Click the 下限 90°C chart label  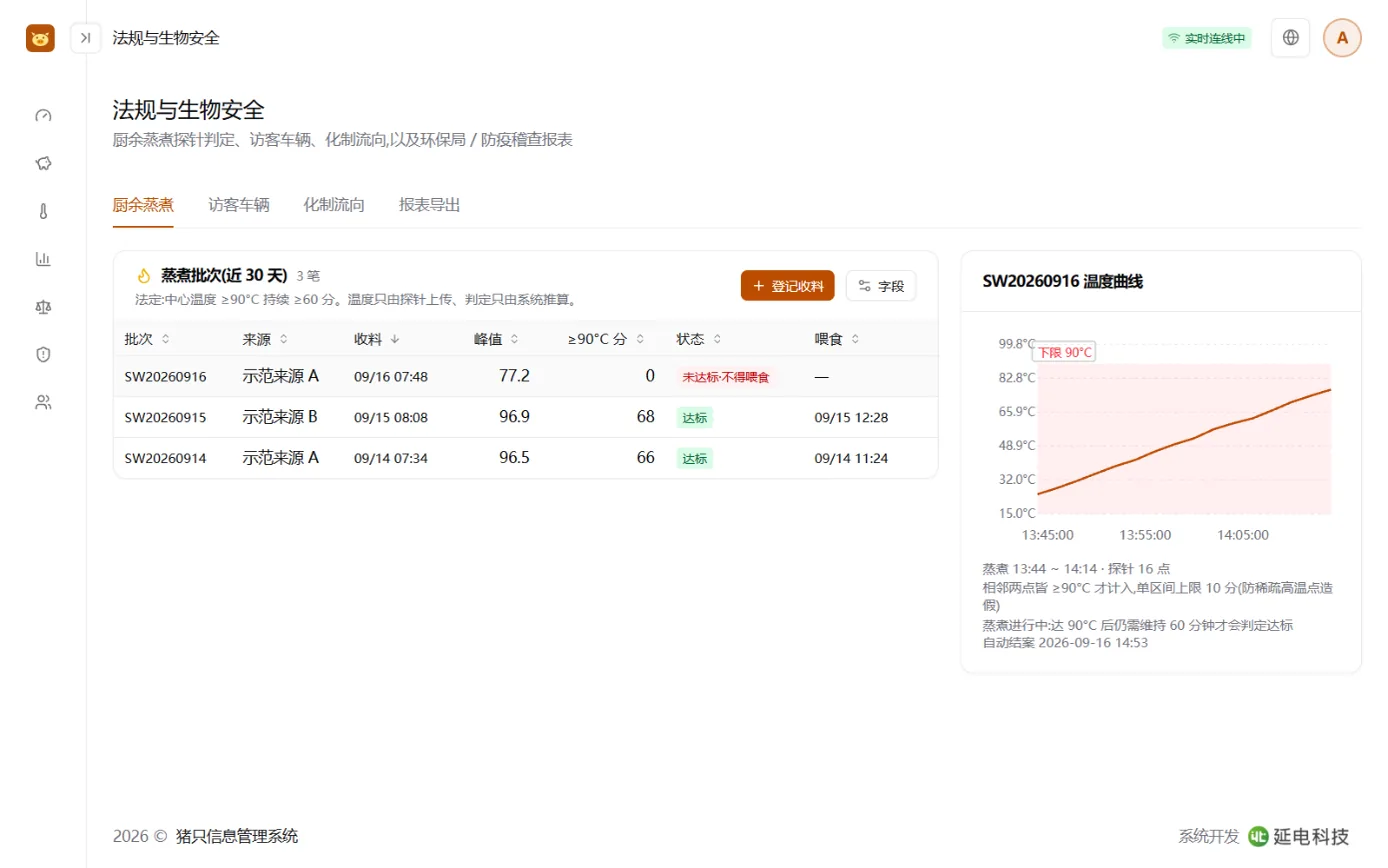(x=1064, y=353)
